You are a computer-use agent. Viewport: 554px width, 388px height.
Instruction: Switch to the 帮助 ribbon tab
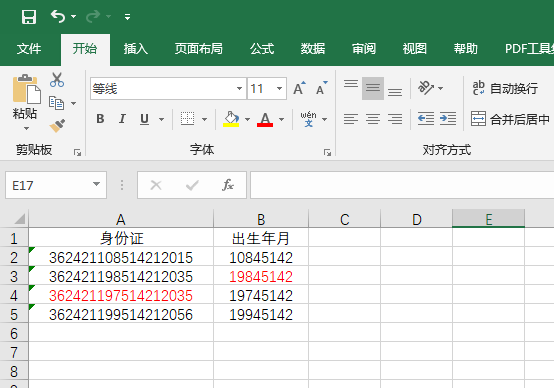466,49
